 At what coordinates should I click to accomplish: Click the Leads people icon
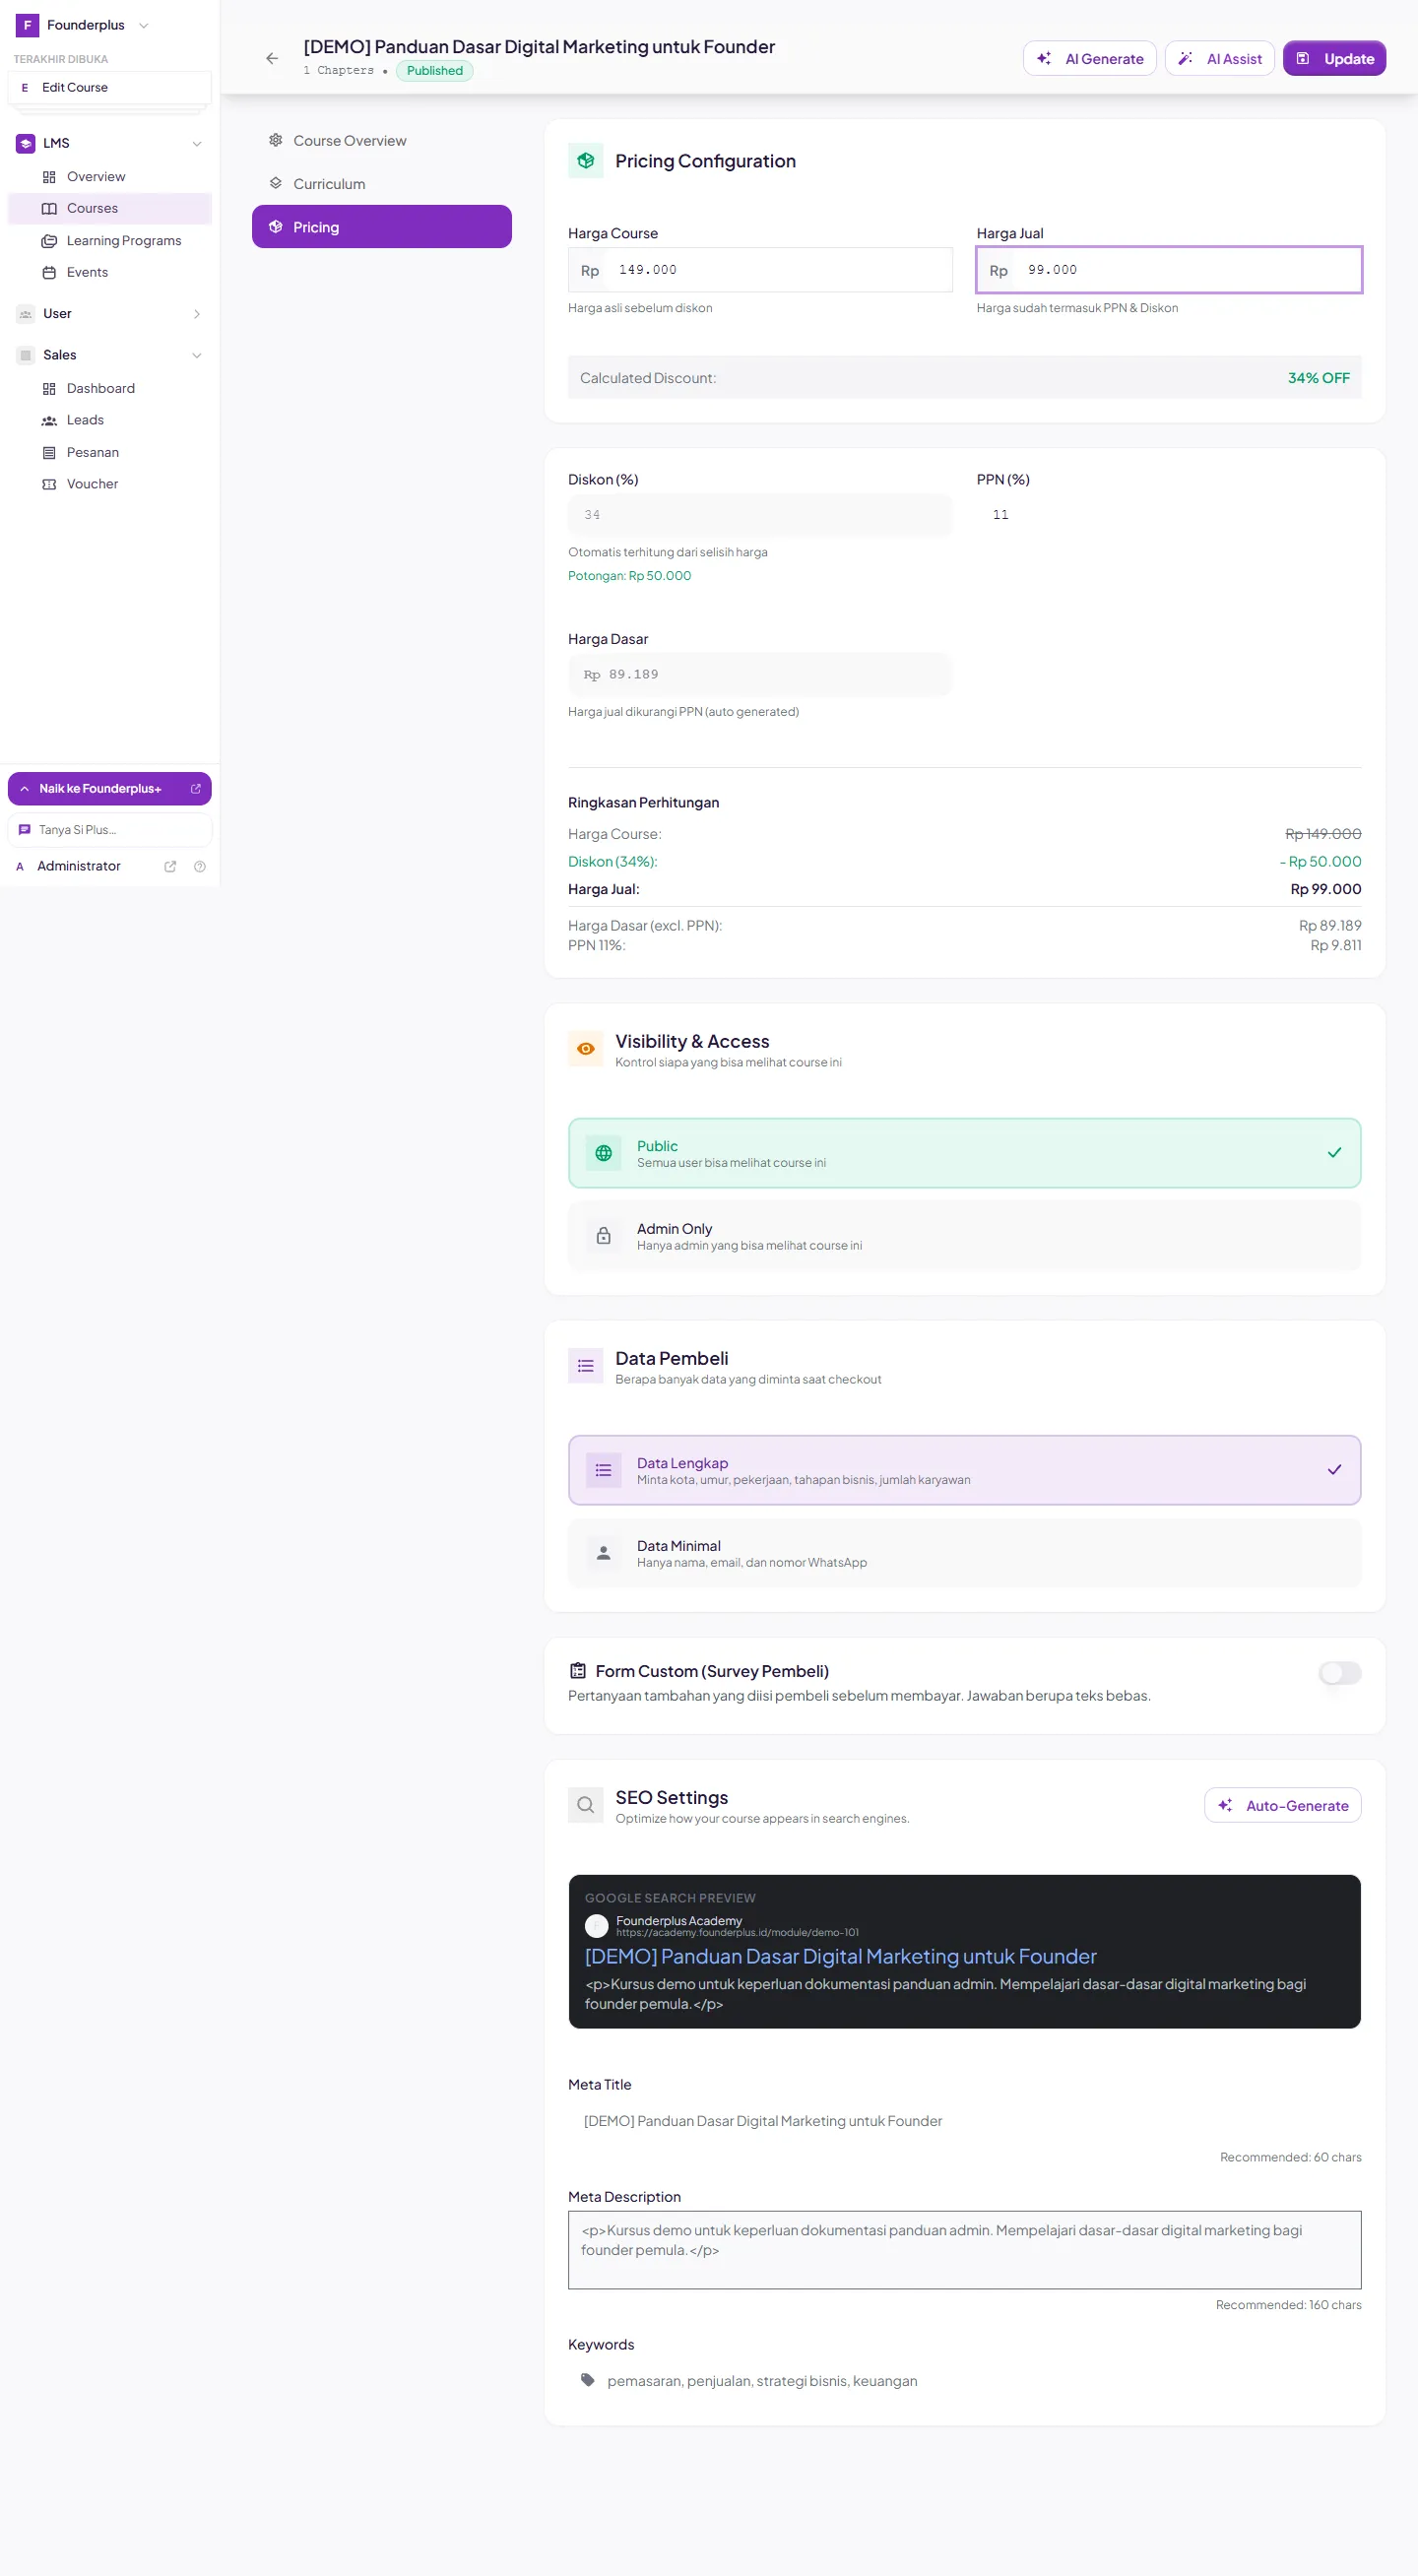(49, 420)
